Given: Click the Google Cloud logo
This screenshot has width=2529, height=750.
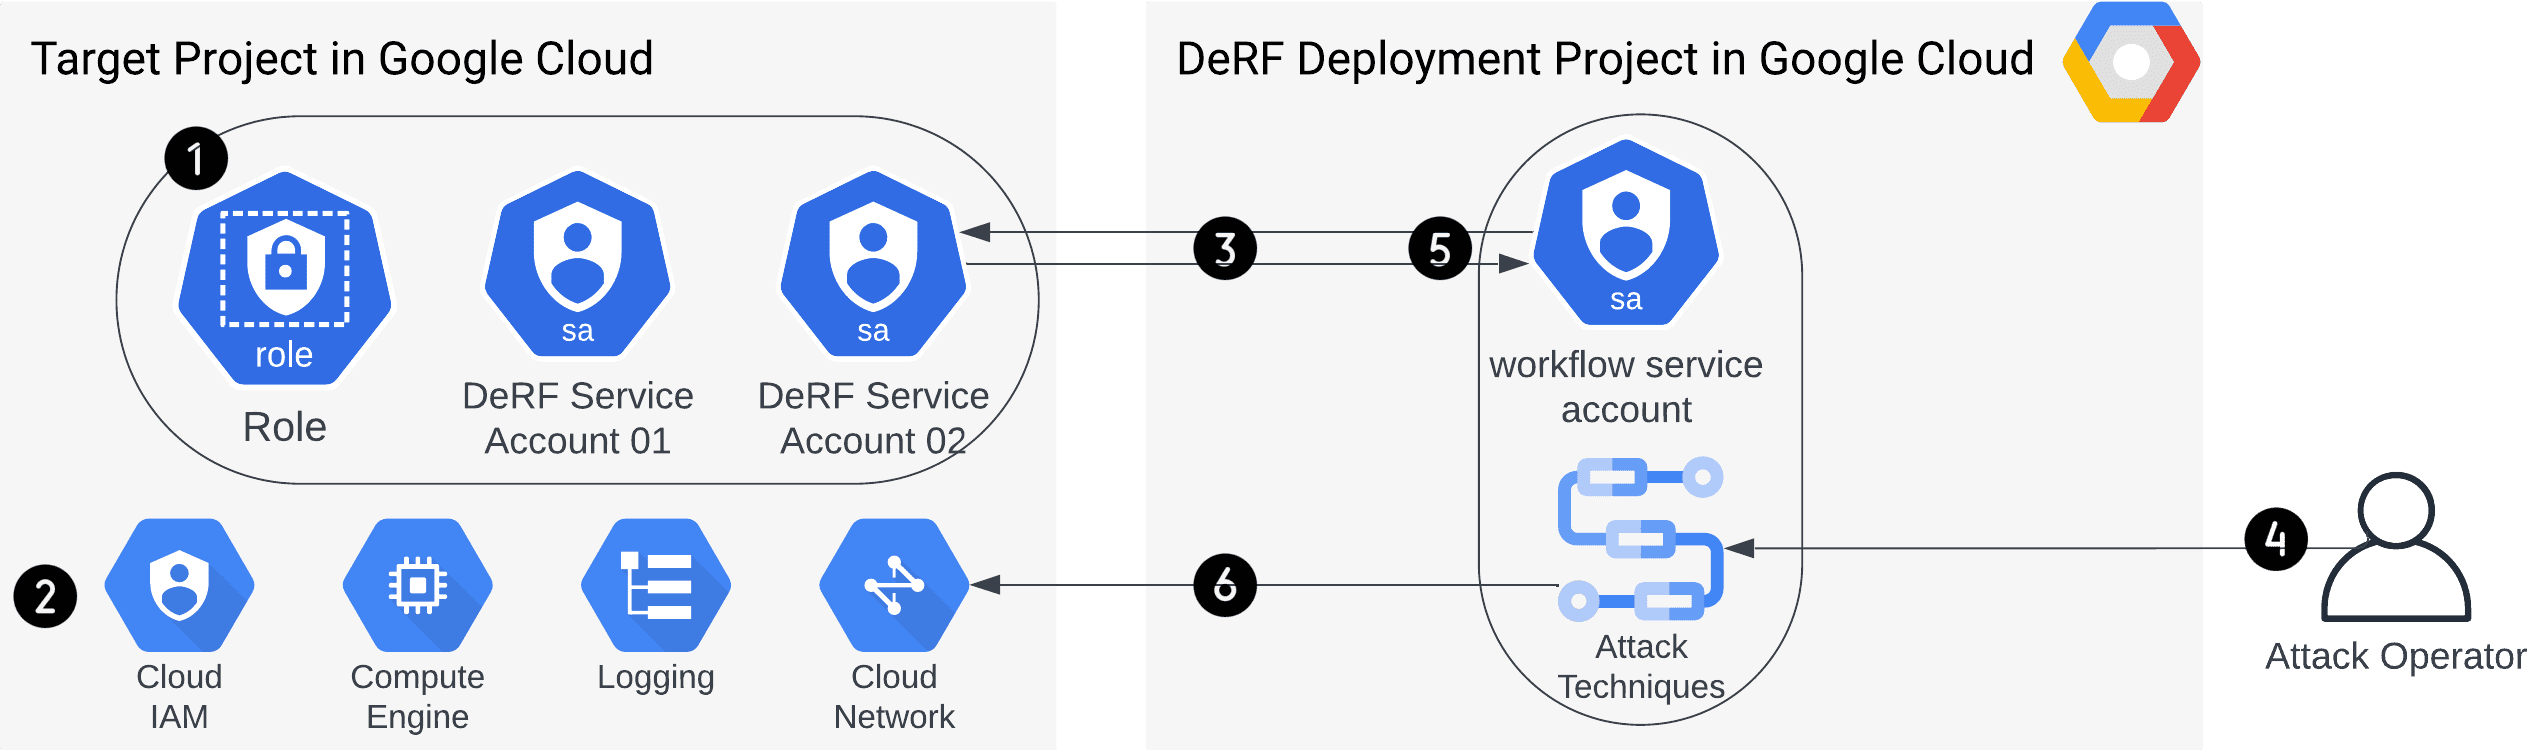Looking at the screenshot, I should tap(2131, 62).
